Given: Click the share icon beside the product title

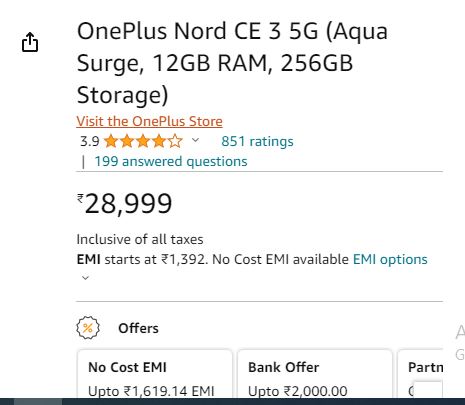Looking at the screenshot, I should point(30,42).
